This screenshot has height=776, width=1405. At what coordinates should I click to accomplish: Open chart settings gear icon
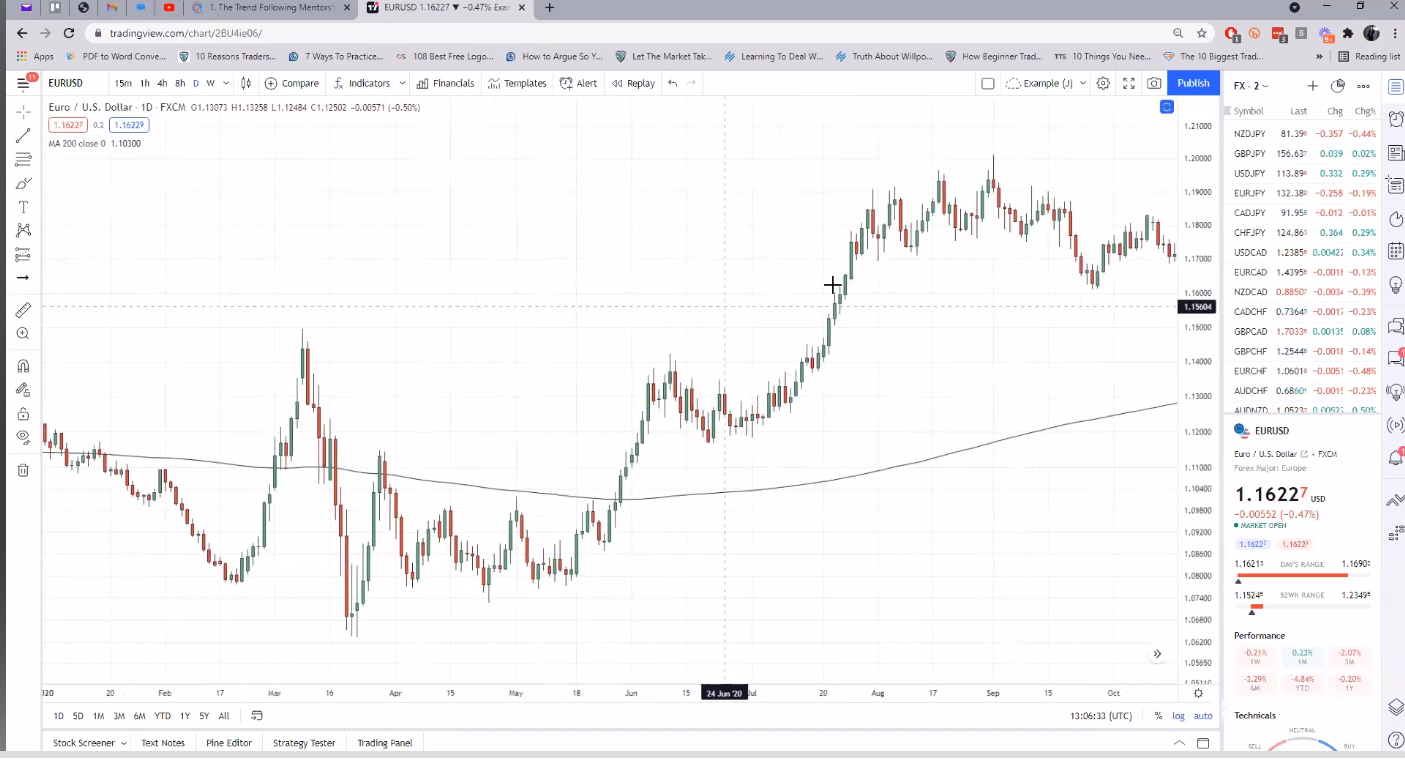pyautogui.click(x=1103, y=83)
